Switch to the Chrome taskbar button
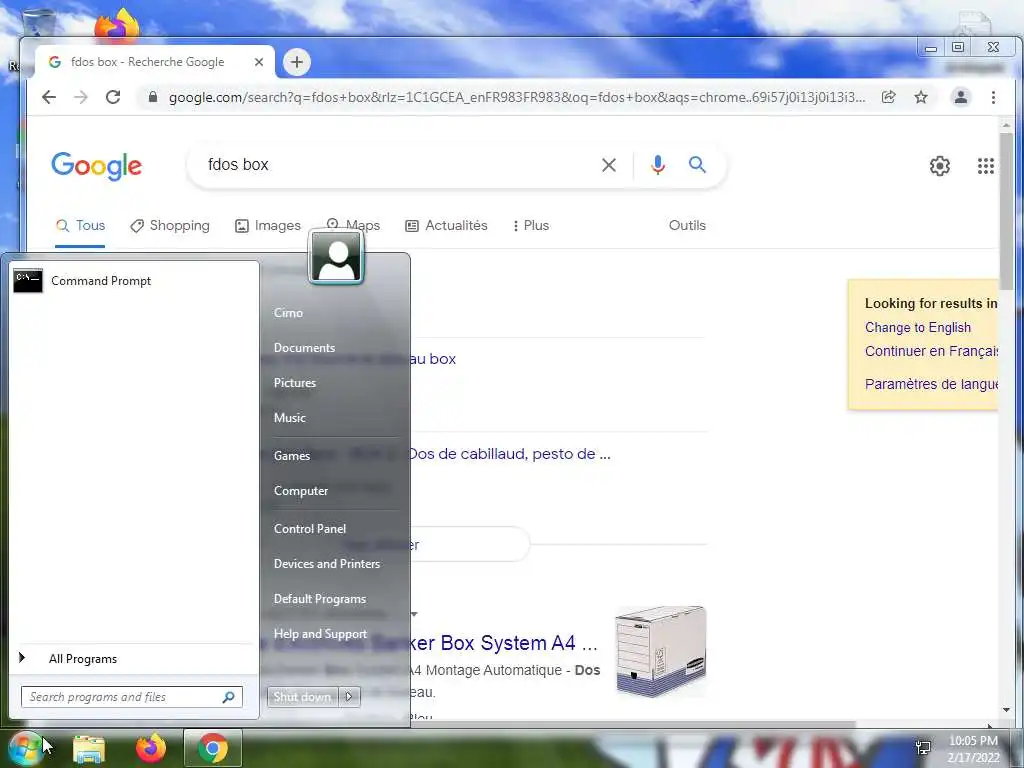This screenshot has width=1024, height=768. coord(213,748)
